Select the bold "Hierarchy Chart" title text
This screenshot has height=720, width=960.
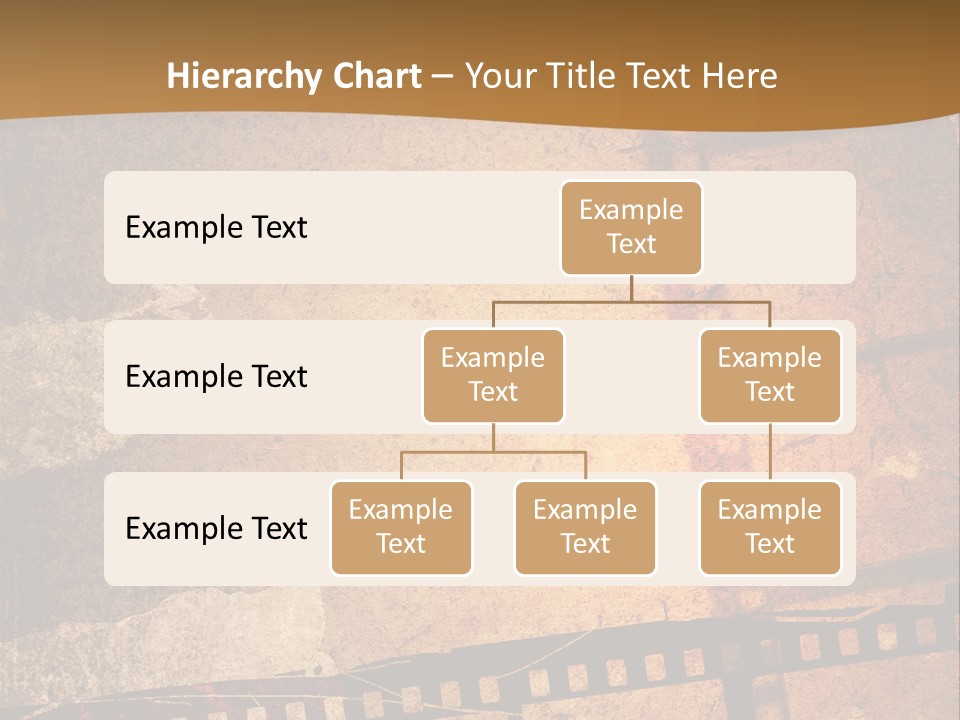pyautogui.click(x=294, y=76)
